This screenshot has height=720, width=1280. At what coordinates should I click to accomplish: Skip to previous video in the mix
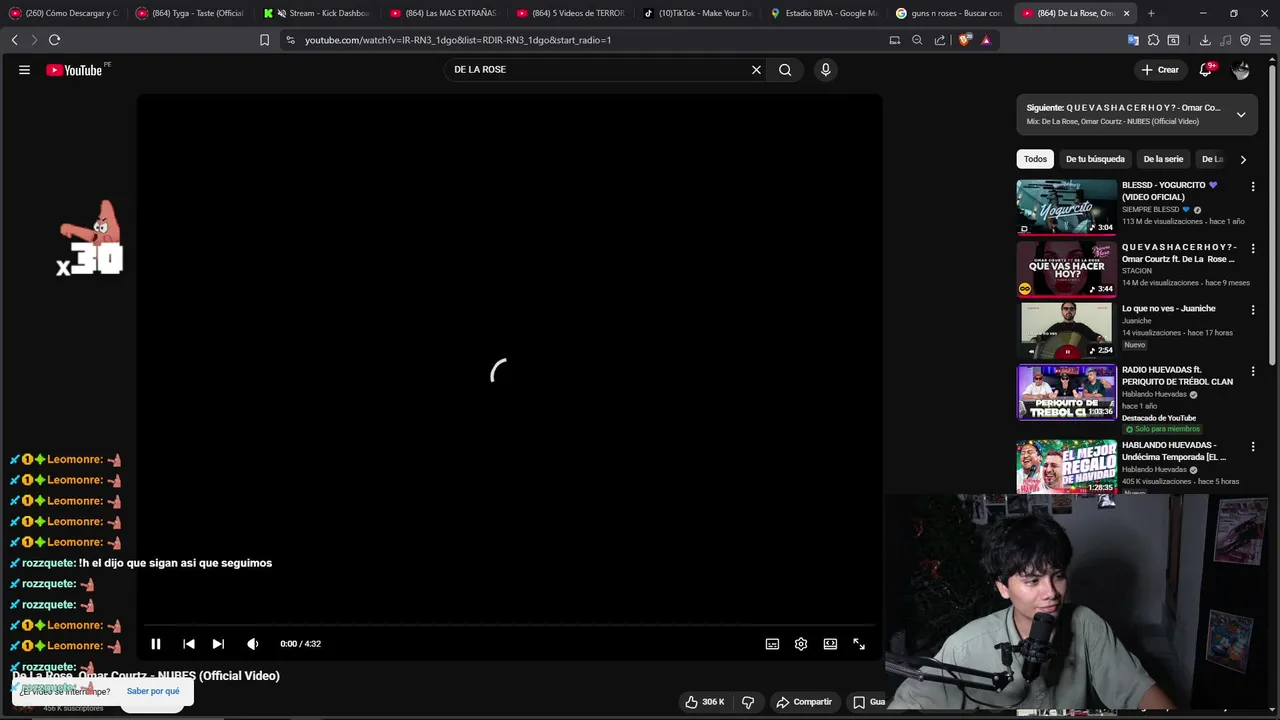click(x=189, y=644)
